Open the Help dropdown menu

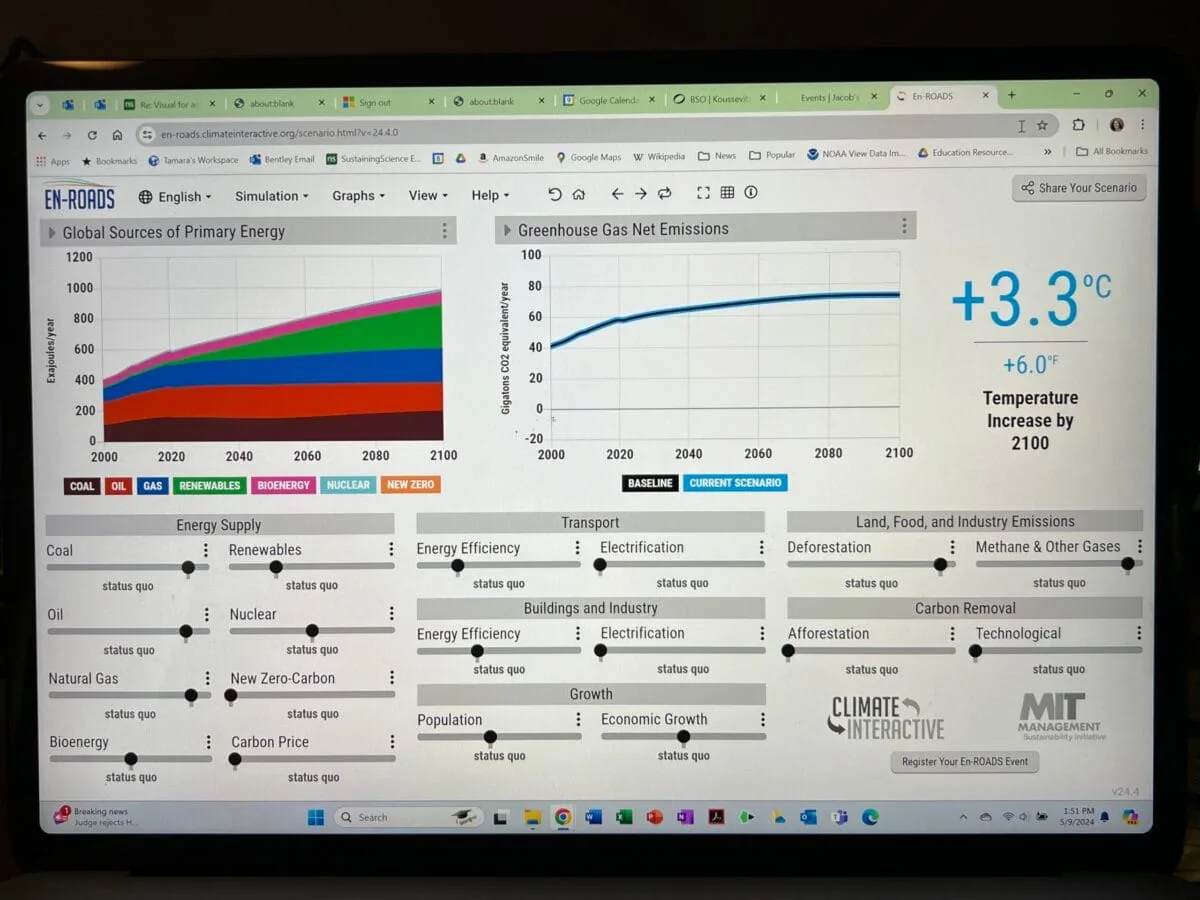pos(490,196)
